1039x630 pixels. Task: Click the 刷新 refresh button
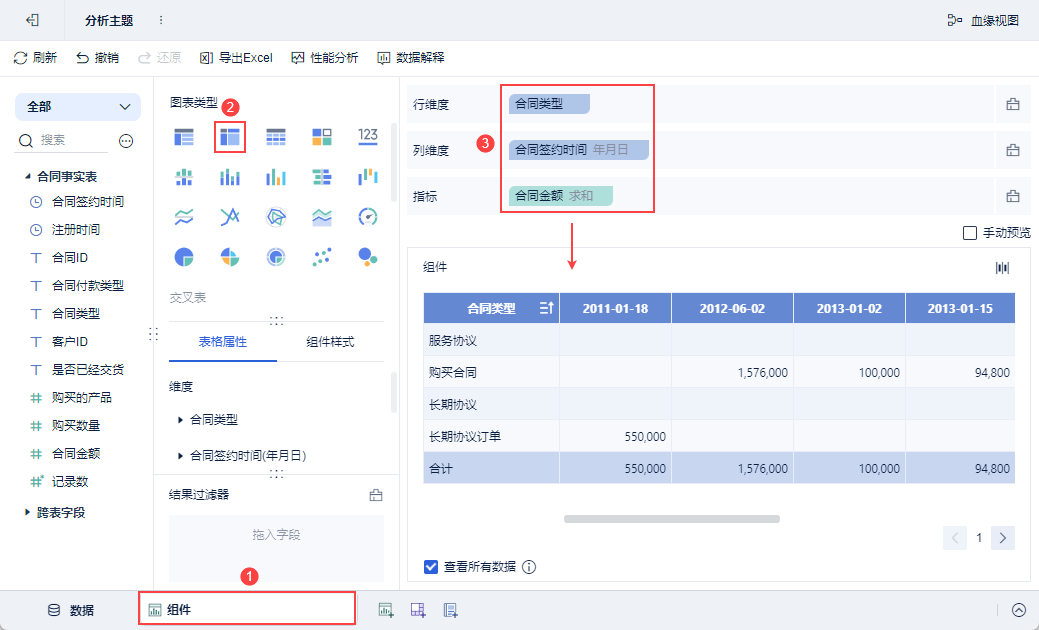(35, 58)
